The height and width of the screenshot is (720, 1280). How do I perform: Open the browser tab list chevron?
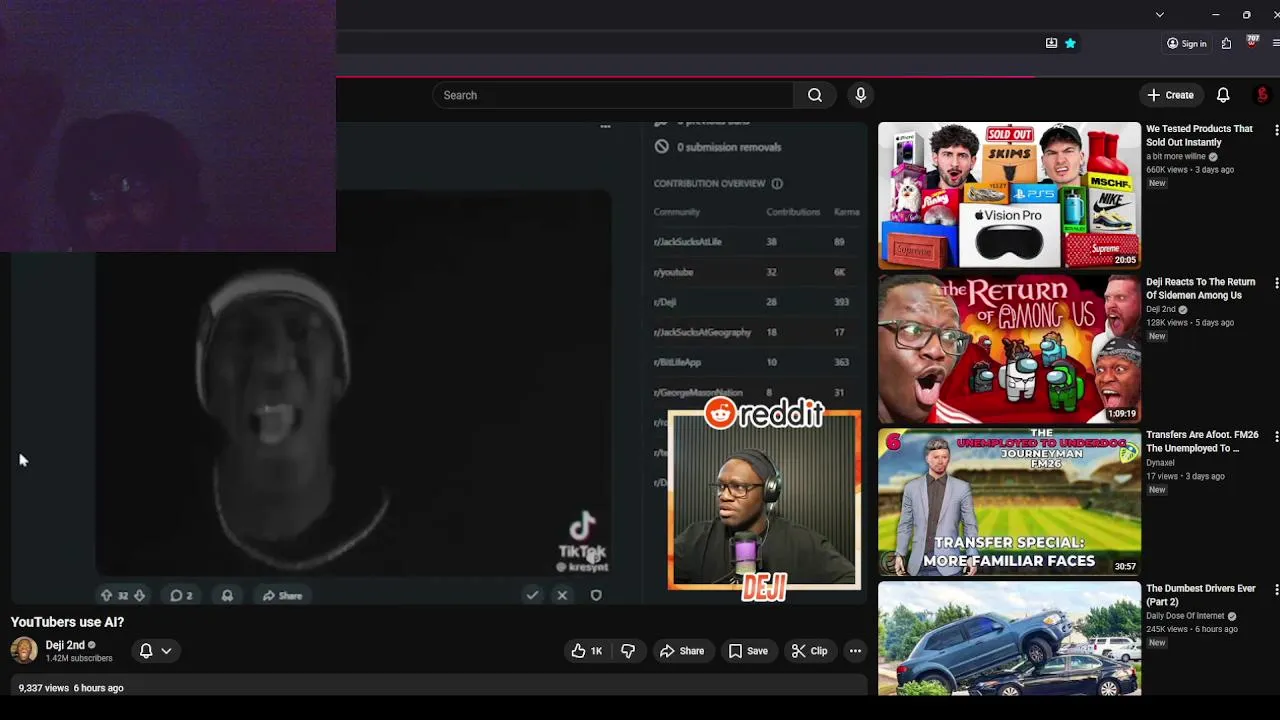pyautogui.click(x=1159, y=15)
